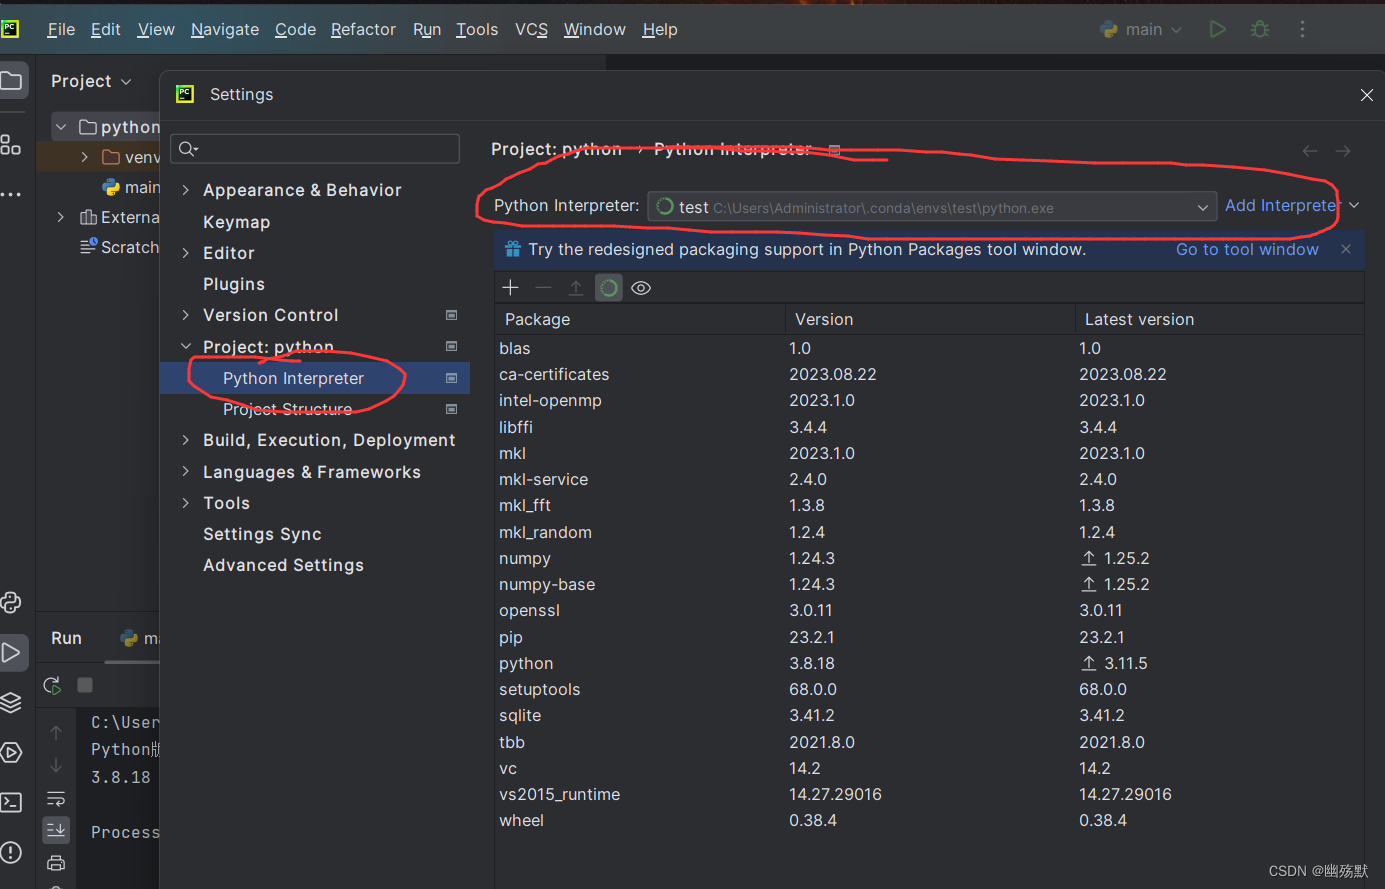The width and height of the screenshot is (1385, 889).
Task: Expand Languages & Frameworks settings
Action: (186, 472)
